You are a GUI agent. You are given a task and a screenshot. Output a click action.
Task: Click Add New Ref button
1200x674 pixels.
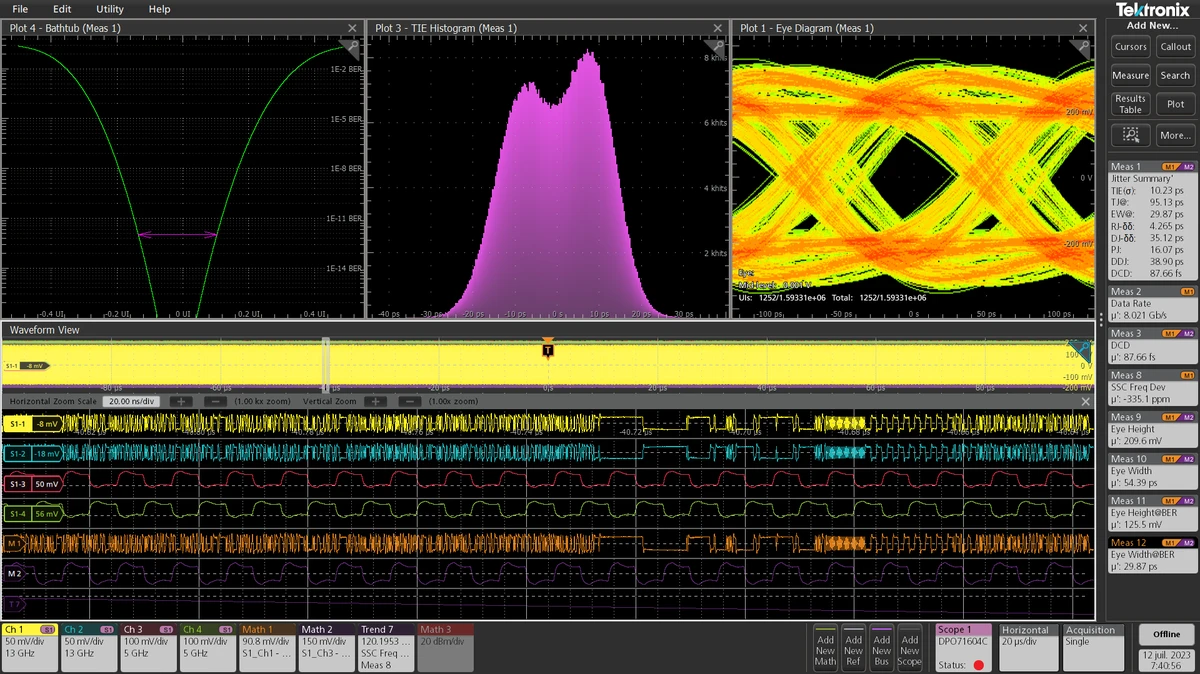click(853, 648)
